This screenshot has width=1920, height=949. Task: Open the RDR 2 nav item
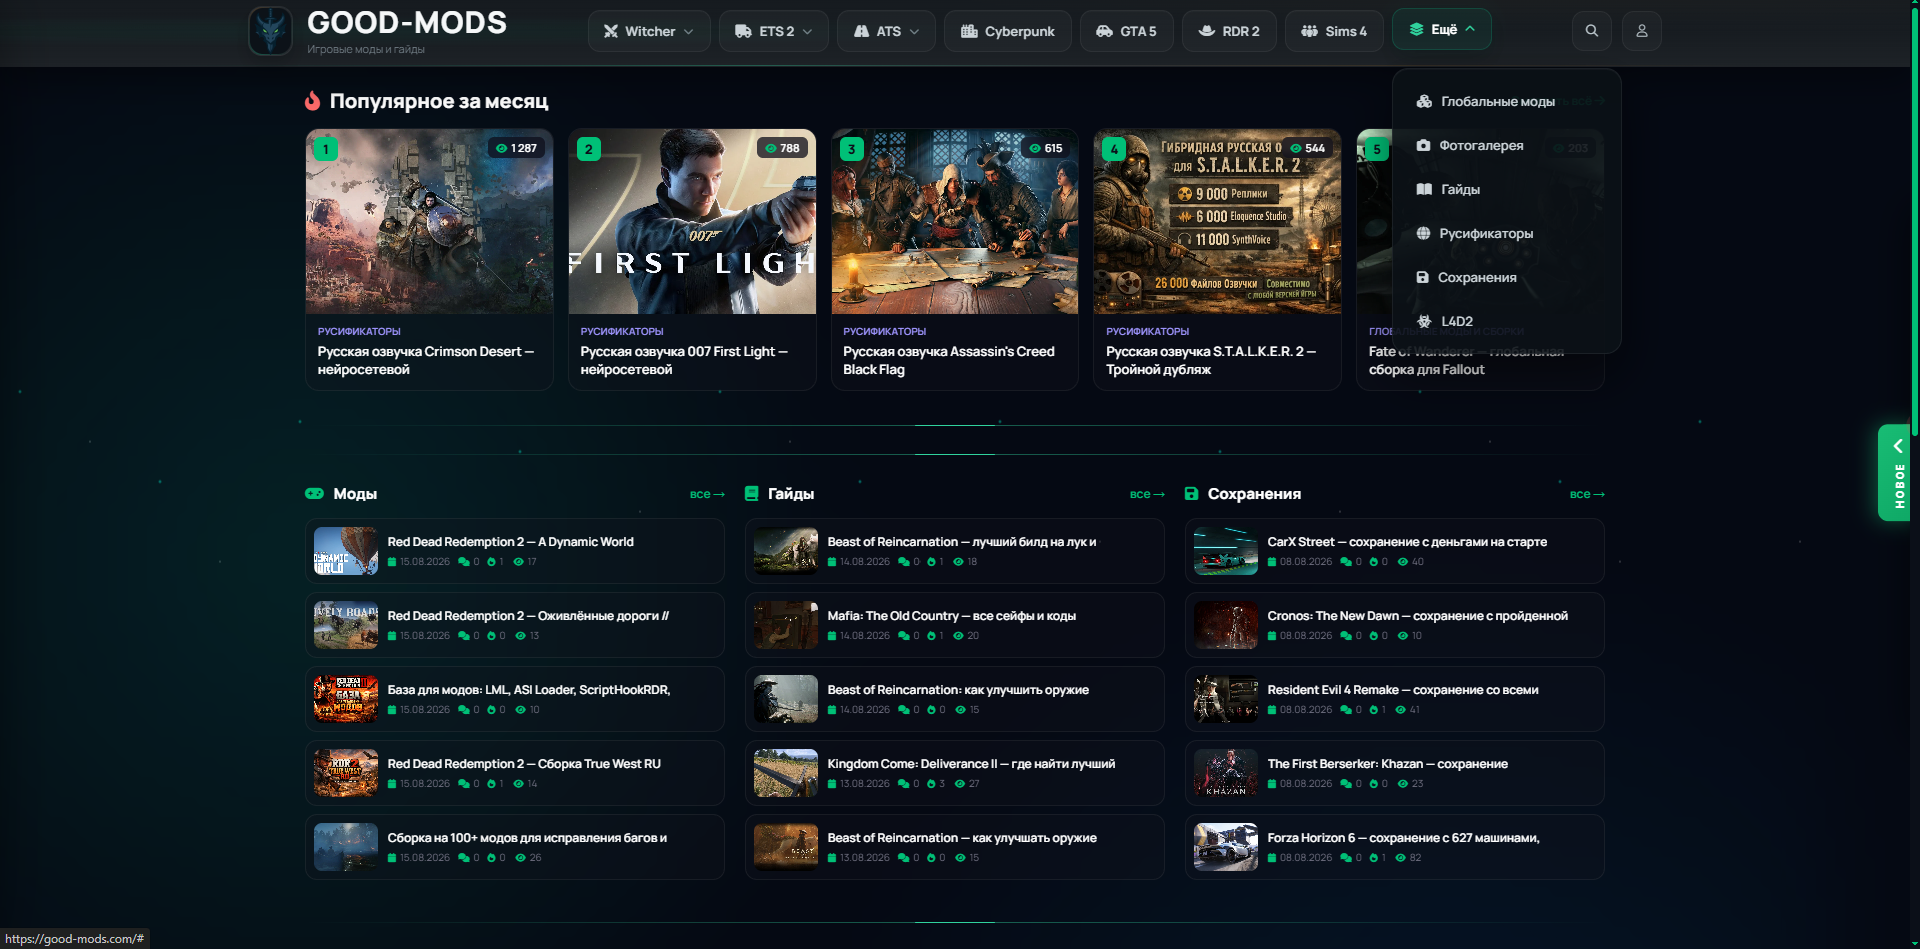point(1229,31)
